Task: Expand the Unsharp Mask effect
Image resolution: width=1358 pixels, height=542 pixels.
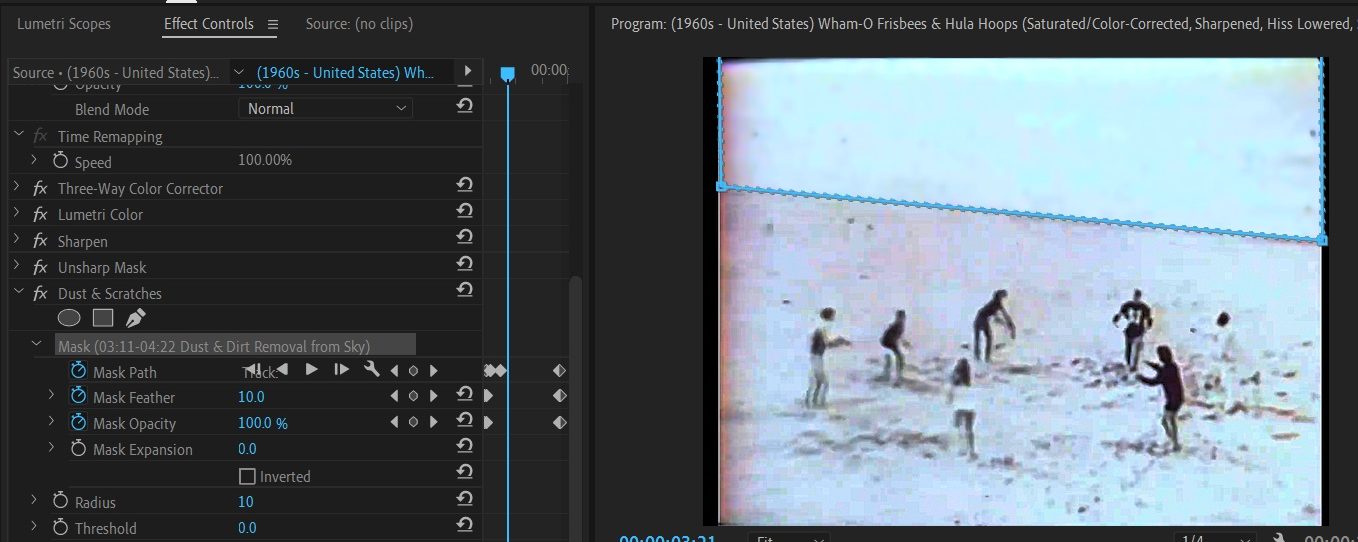Action: tap(18, 267)
